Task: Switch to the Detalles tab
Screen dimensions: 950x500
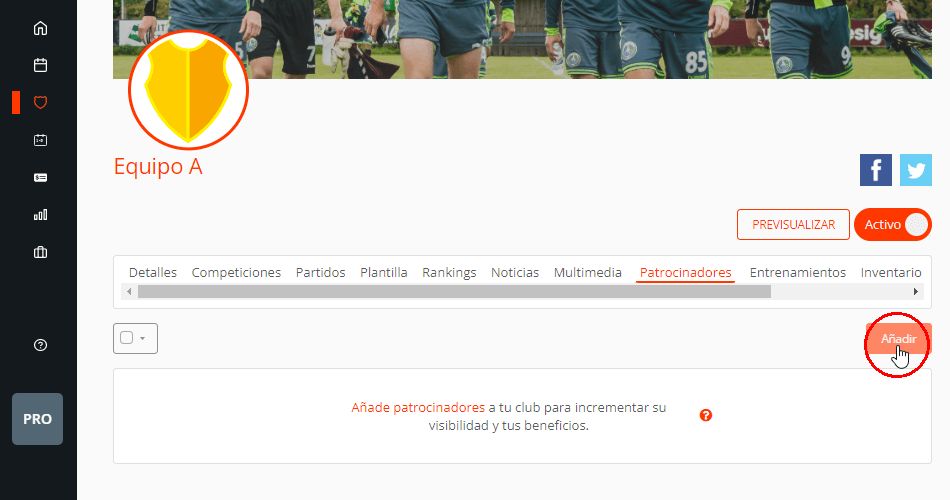Action: pos(153,273)
